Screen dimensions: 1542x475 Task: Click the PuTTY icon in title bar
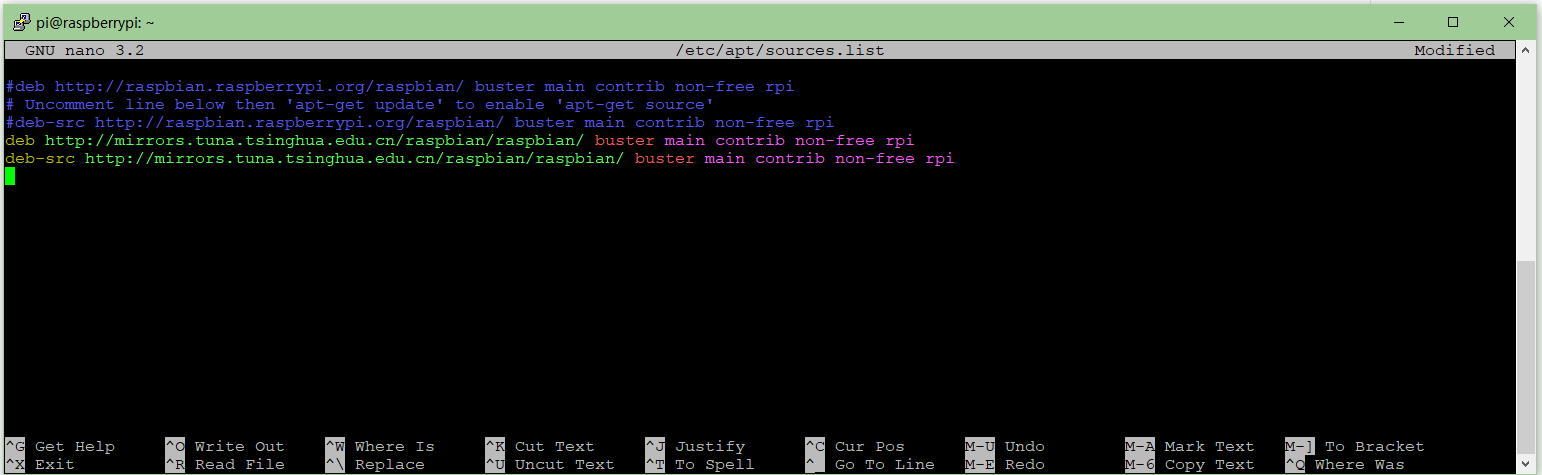[21, 22]
